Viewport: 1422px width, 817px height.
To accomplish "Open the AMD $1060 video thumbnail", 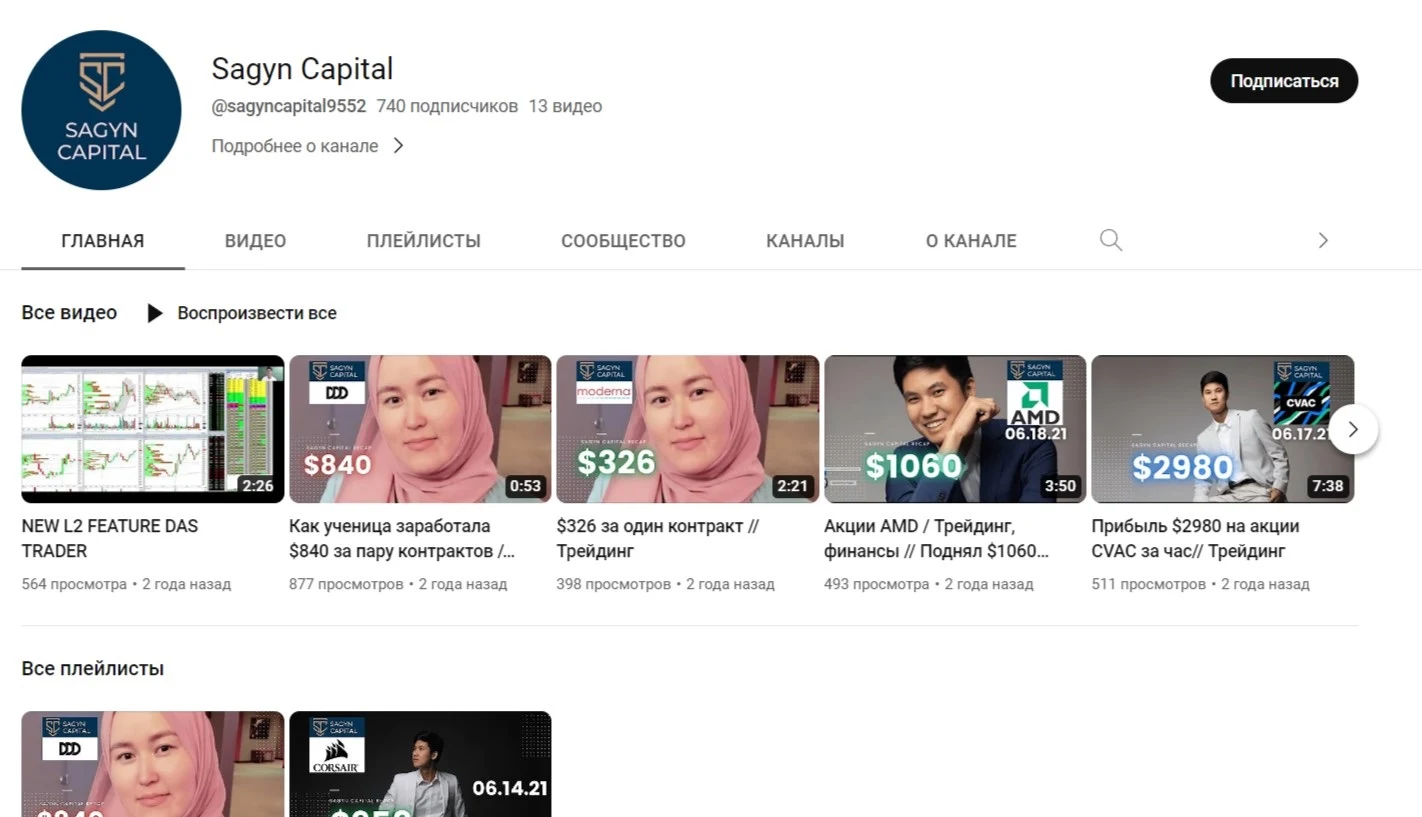I will pos(955,429).
